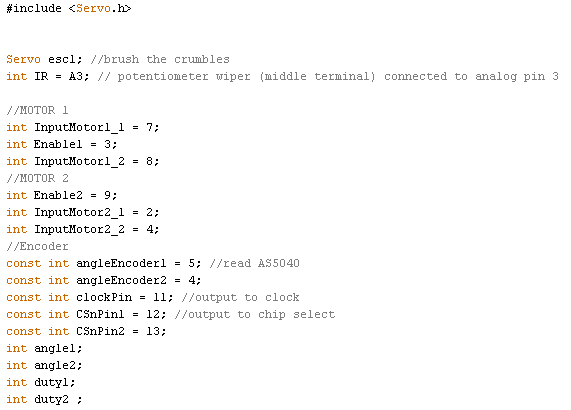
Task: Click the #include Servo.h line
Action: tap(69, 8)
